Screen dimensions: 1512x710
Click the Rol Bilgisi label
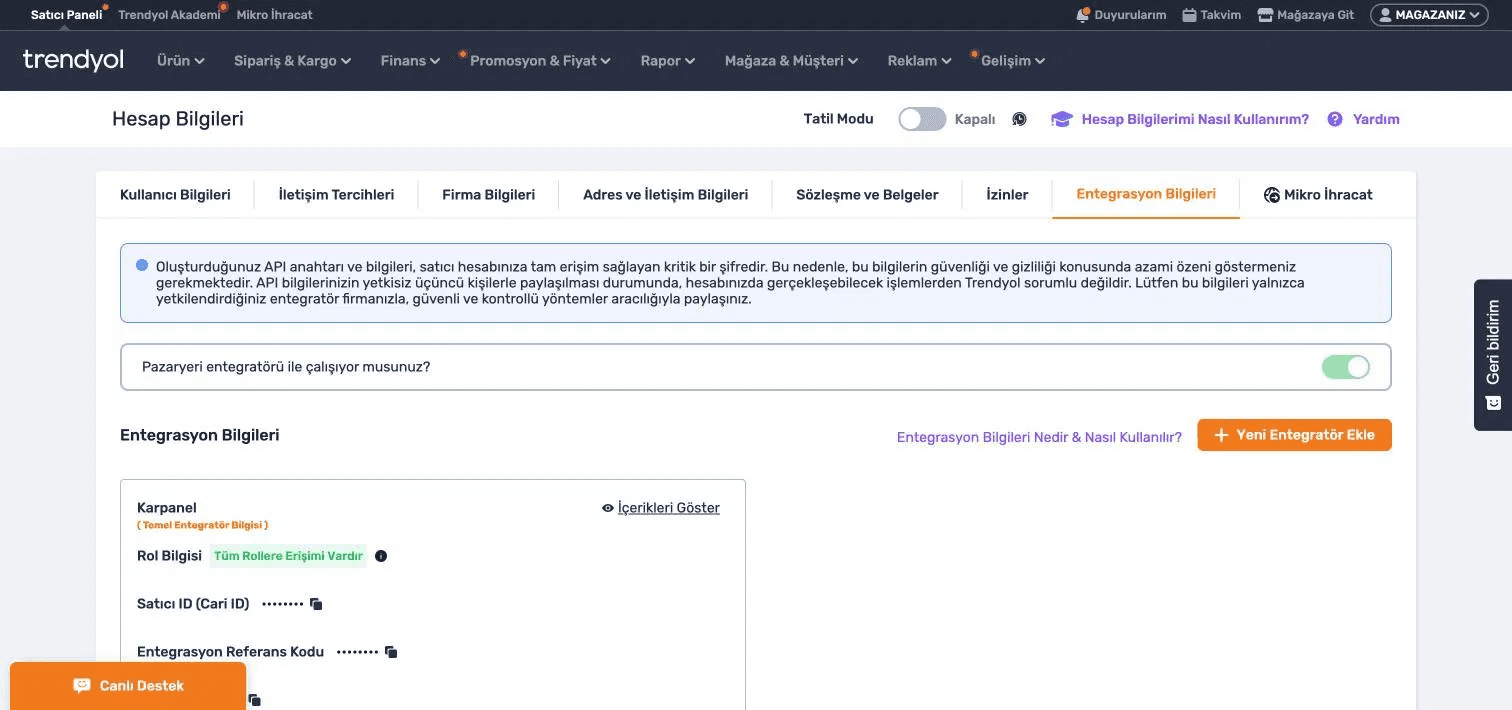[x=169, y=556]
